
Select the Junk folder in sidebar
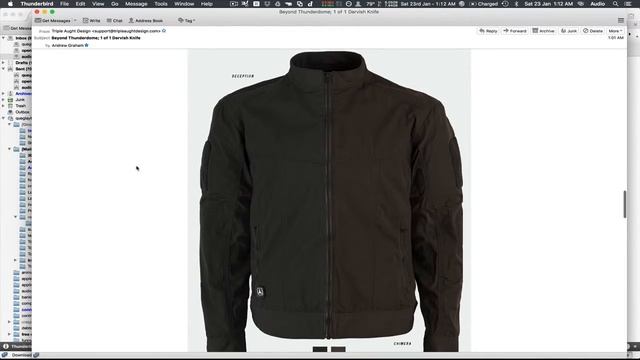point(20,100)
